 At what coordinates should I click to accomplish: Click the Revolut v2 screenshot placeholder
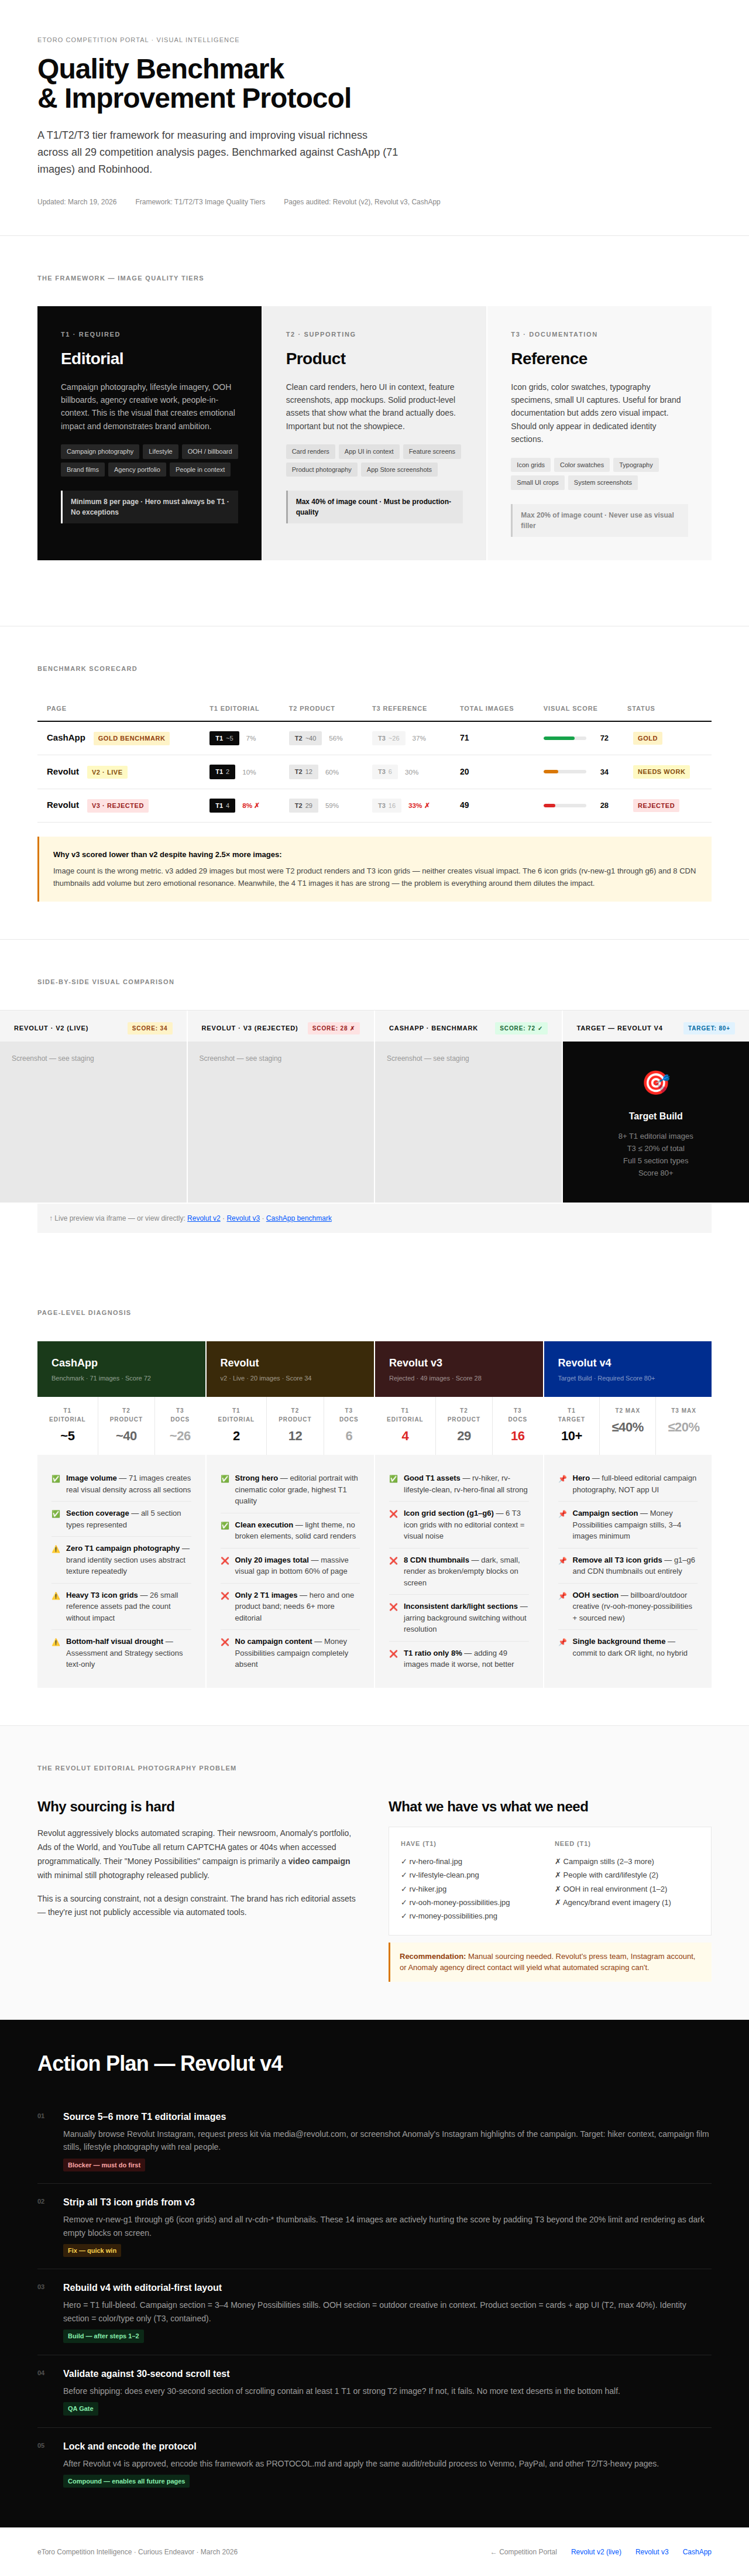[x=93, y=1122]
